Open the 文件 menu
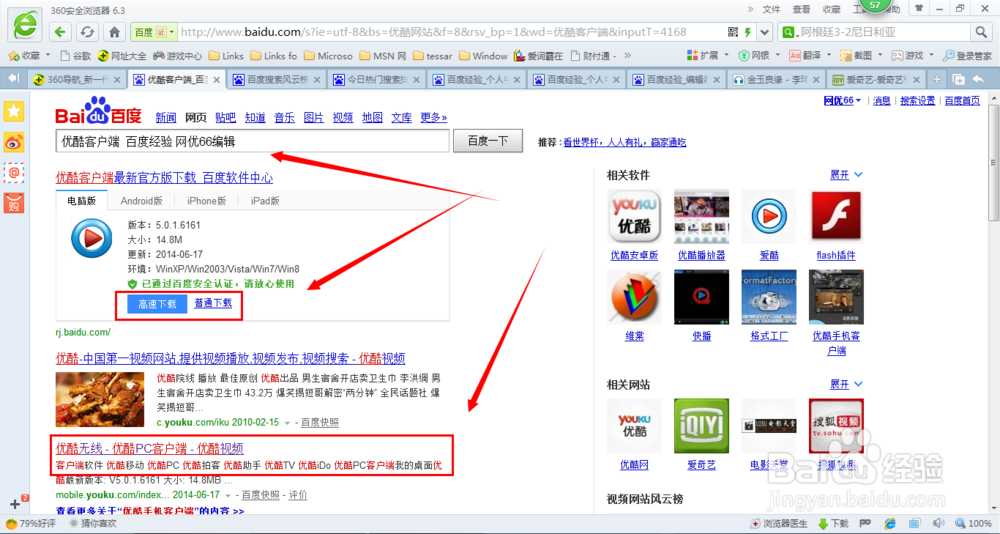 tap(772, 9)
